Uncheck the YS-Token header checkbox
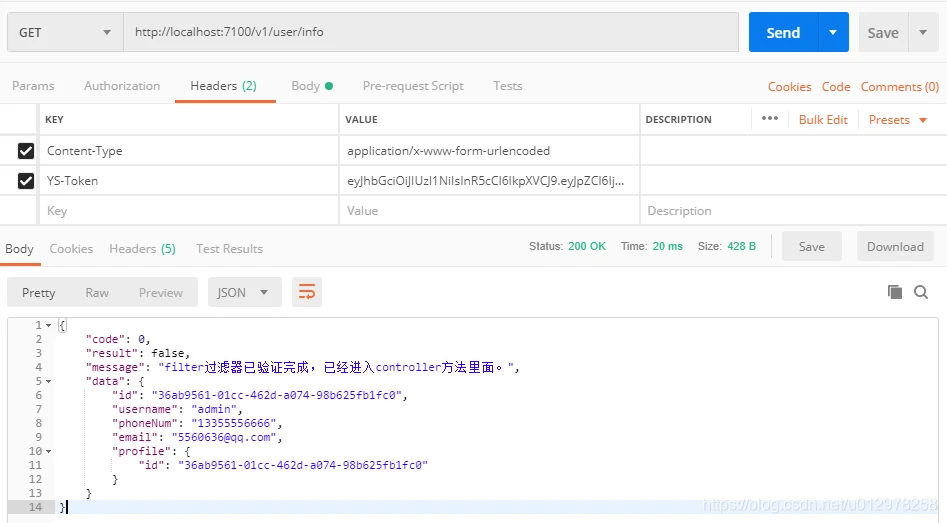 click(26, 181)
